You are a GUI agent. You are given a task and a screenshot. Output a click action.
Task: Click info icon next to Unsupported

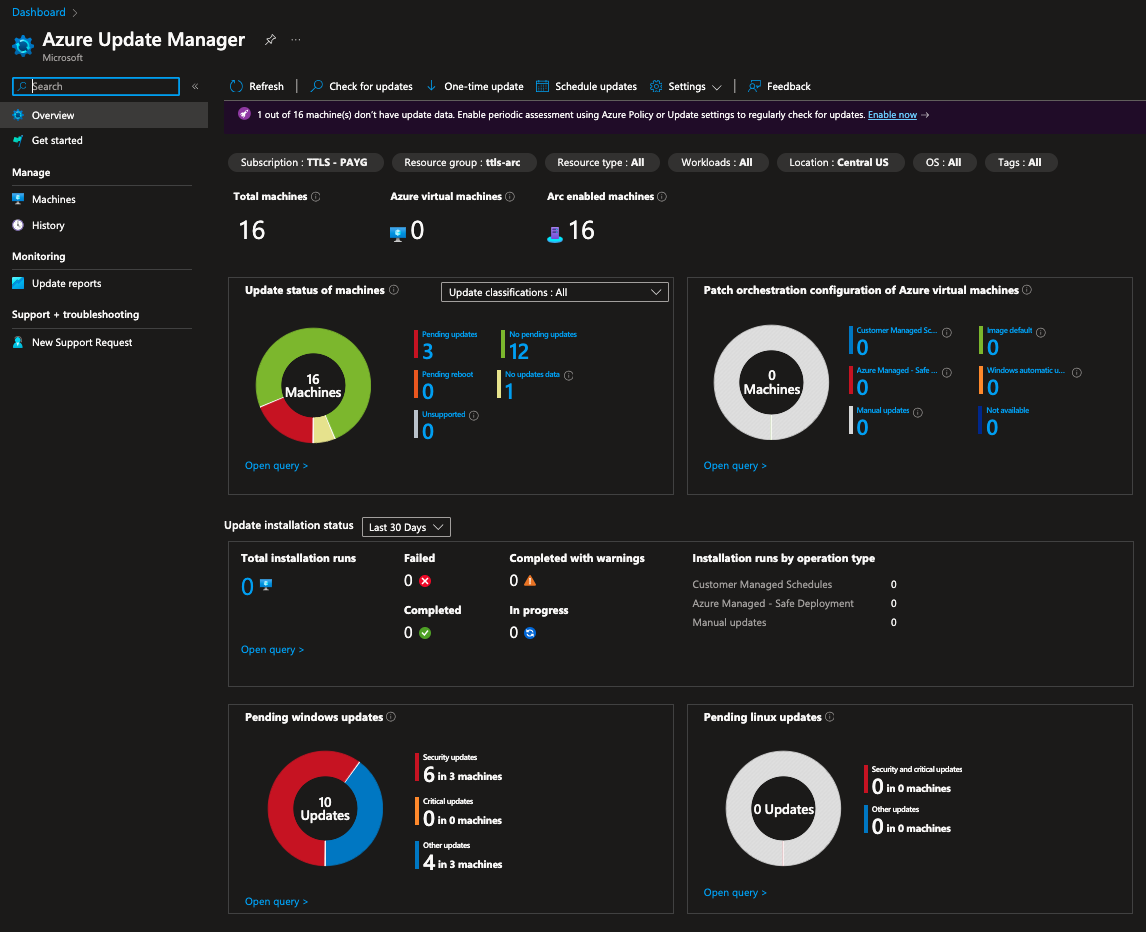click(474, 416)
